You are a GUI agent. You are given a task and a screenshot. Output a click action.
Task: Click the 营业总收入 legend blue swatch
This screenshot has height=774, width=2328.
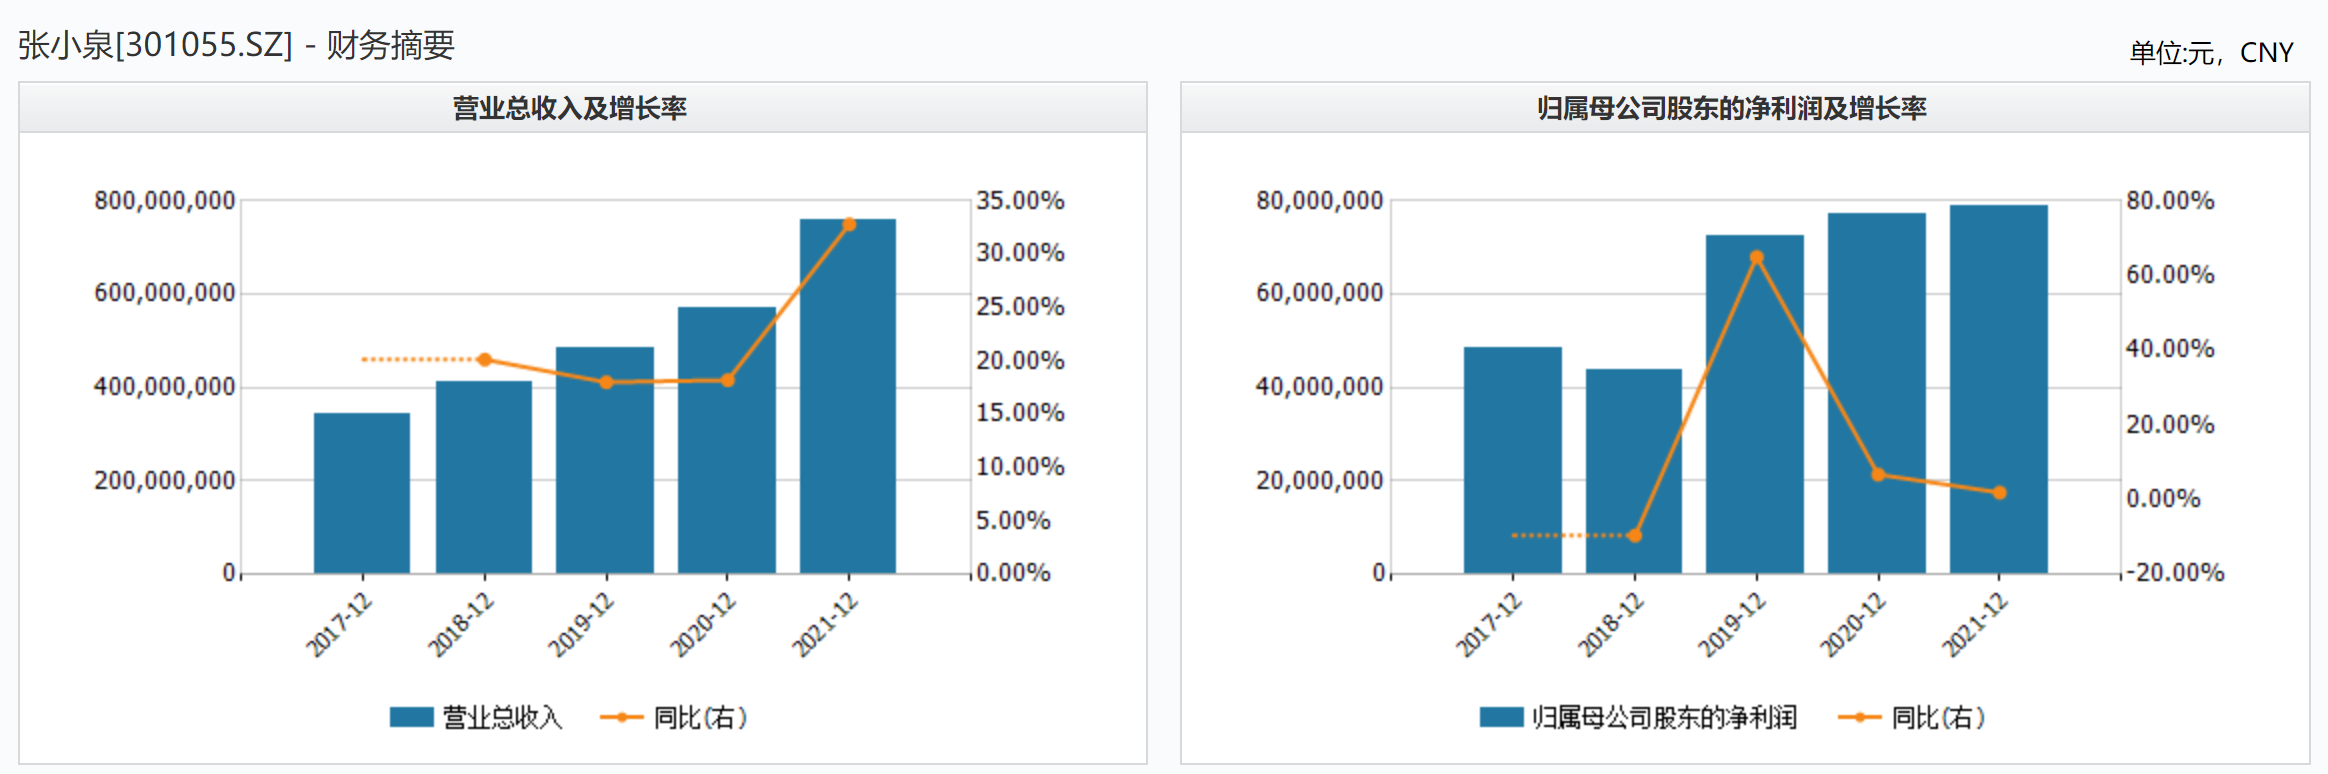click(411, 717)
